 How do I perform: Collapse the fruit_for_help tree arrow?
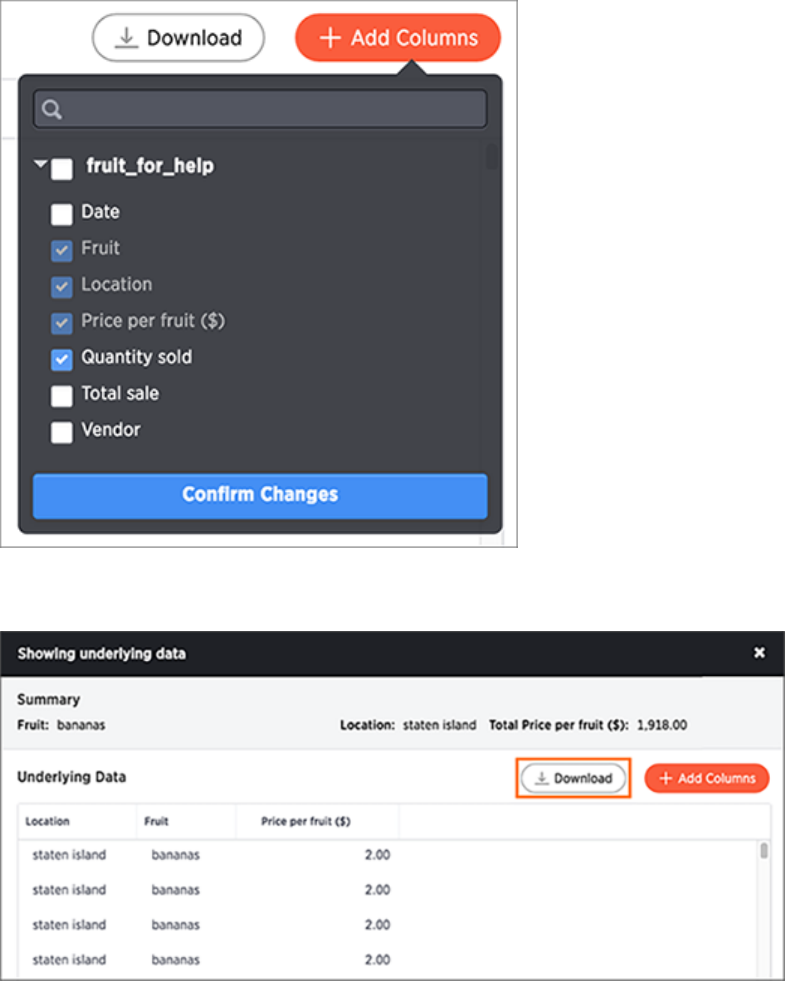[41, 164]
